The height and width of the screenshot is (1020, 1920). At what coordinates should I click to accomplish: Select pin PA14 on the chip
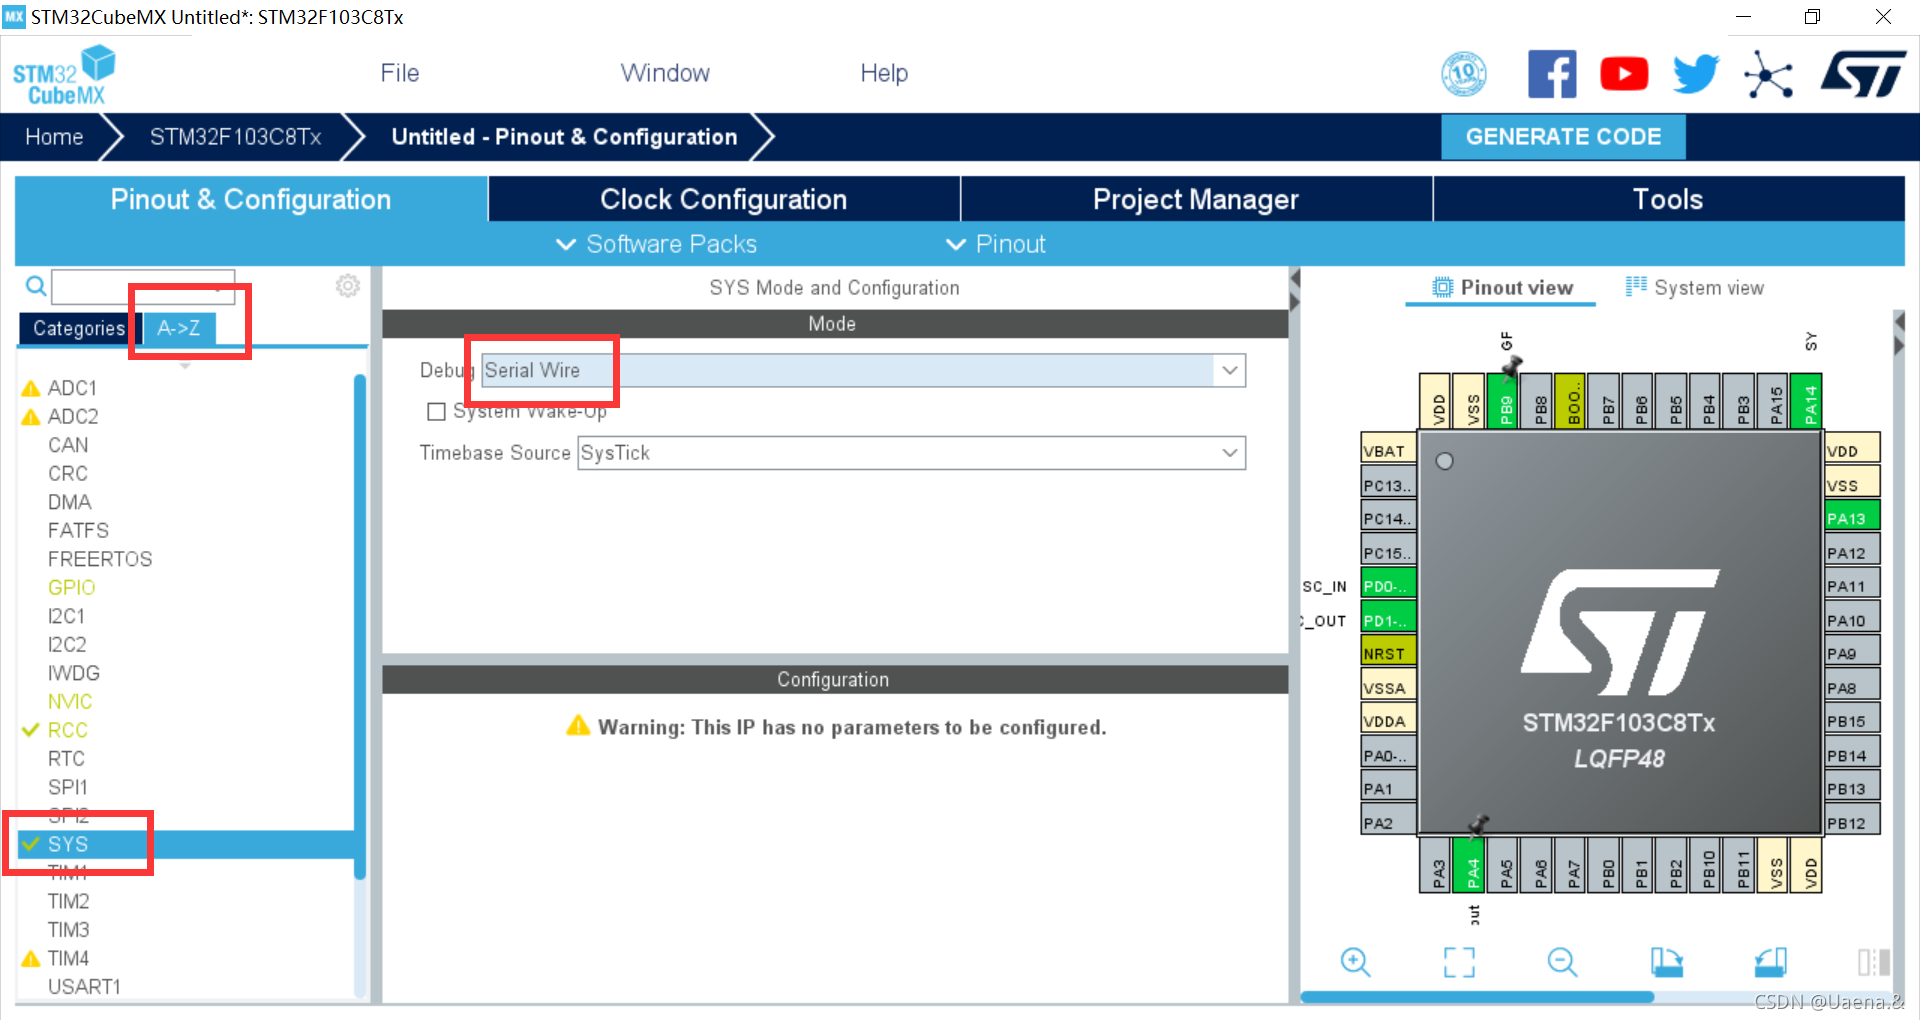[1806, 401]
